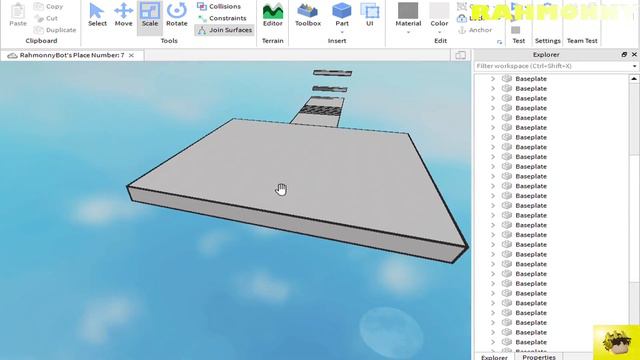Click the viewport layout toggle icon
This screenshot has width=640, height=360.
[x=460, y=55]
